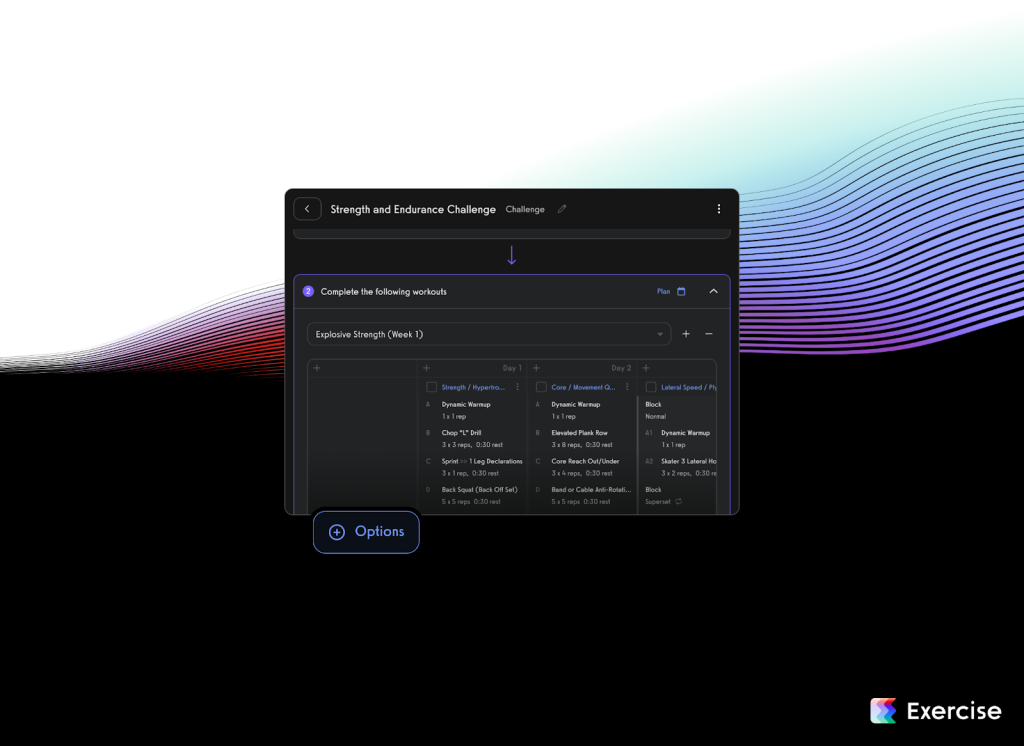The width and height of the screenshot is (1024, 746).
Task: Check the Strength / Hypertrophy workout checkbox
Action: pyautogui.click(x=431, y=387)
